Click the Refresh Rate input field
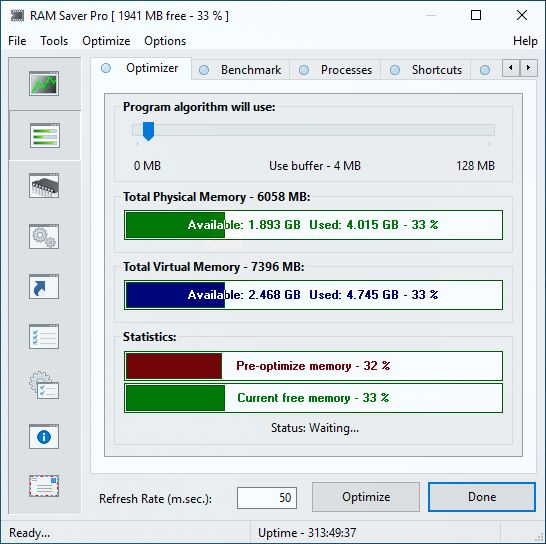The width and height of the screenshot is (546, 544). (267, 498)
